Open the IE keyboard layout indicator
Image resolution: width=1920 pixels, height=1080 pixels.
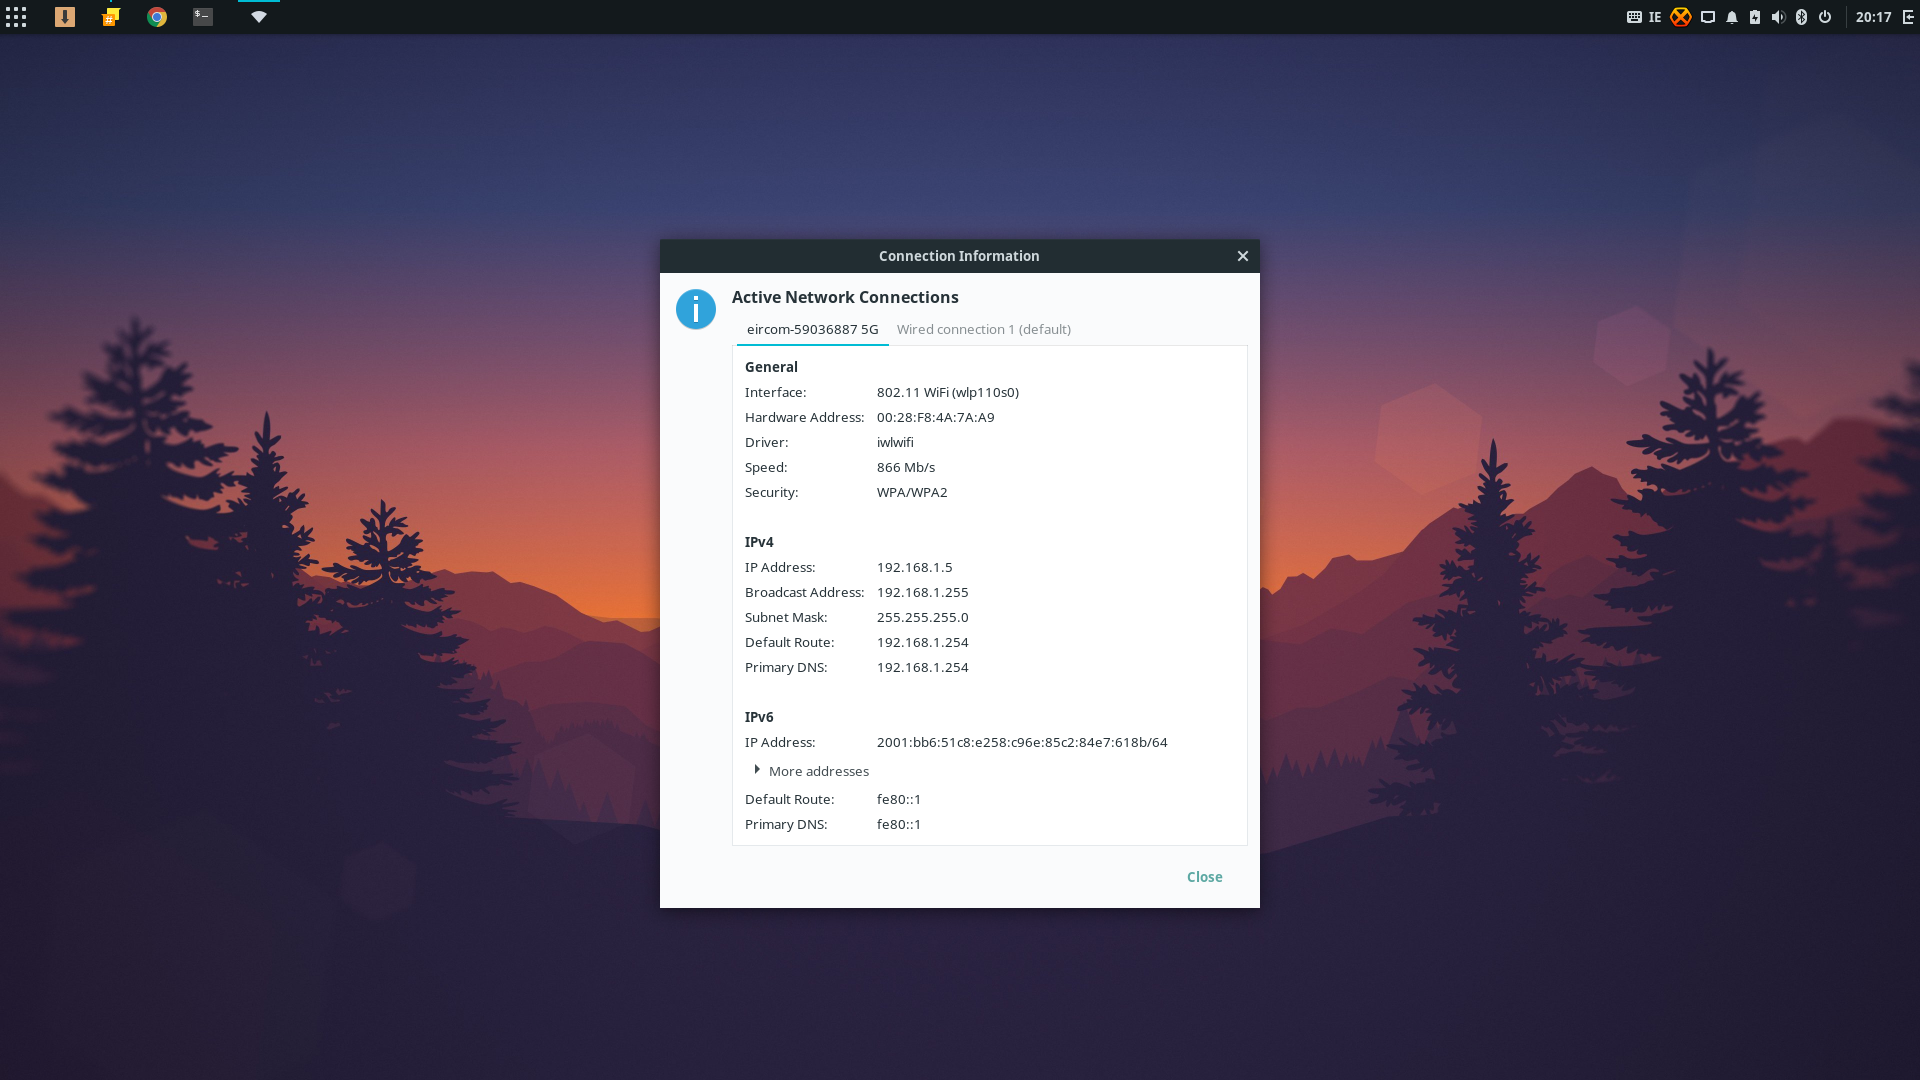(1655, 17)
